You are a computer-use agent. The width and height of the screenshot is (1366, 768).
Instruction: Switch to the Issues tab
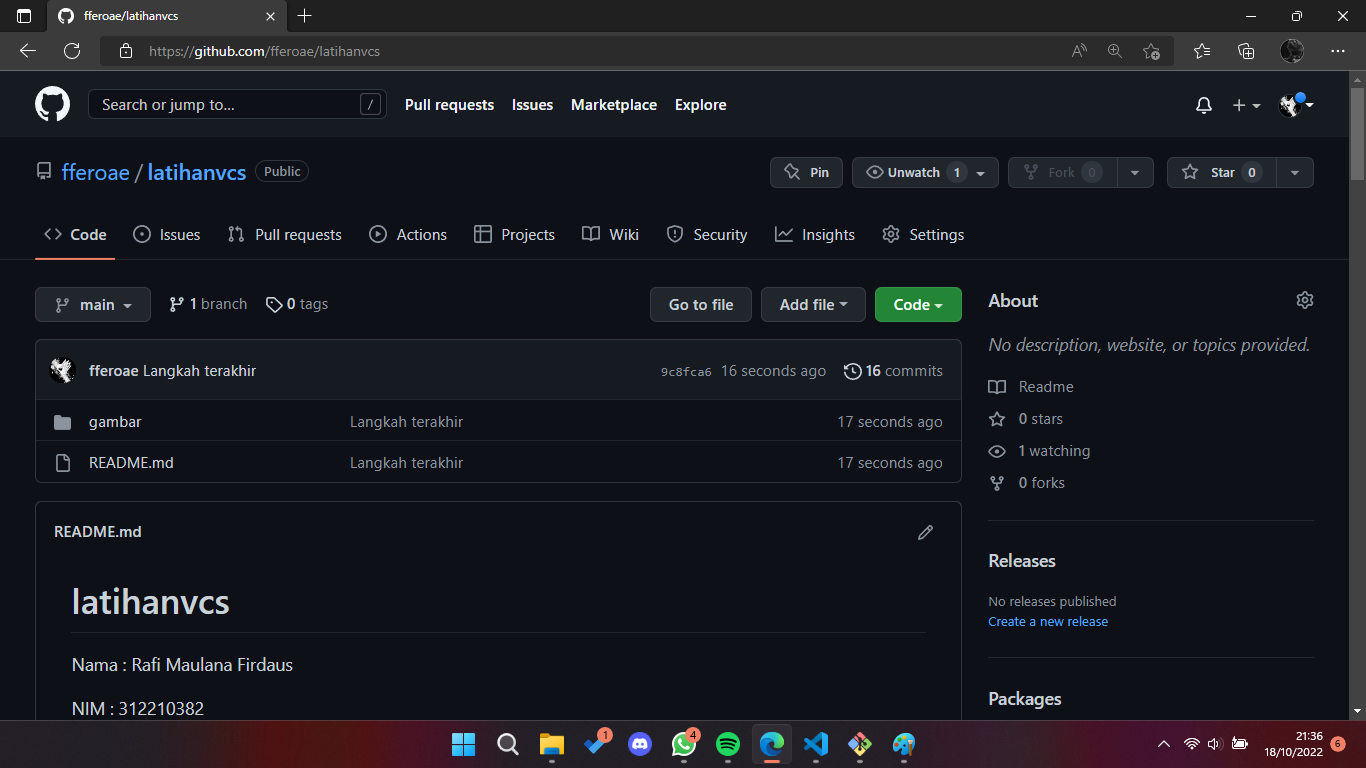coord(166,234)
